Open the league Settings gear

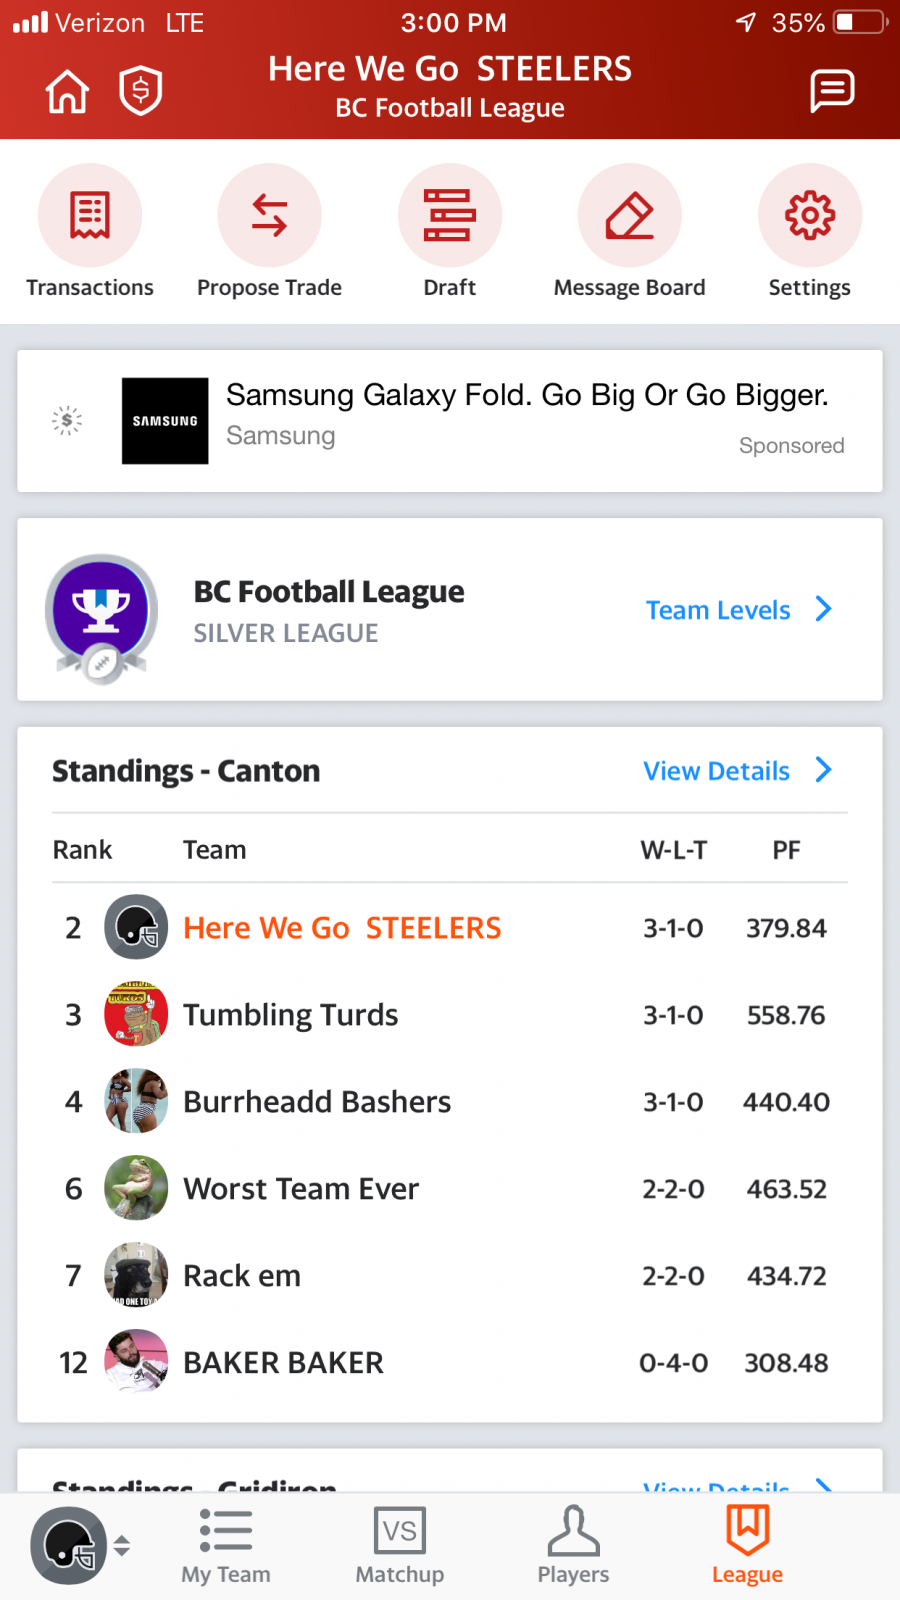pyautogui.click(x=810, y=215)
